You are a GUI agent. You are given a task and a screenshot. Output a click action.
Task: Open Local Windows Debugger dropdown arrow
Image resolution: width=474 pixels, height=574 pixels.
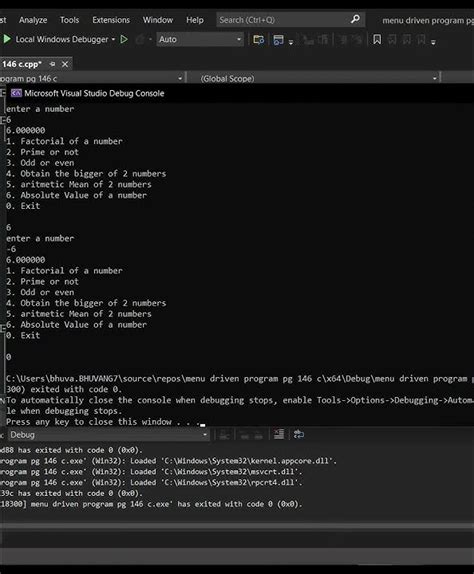tap(113, 39)
